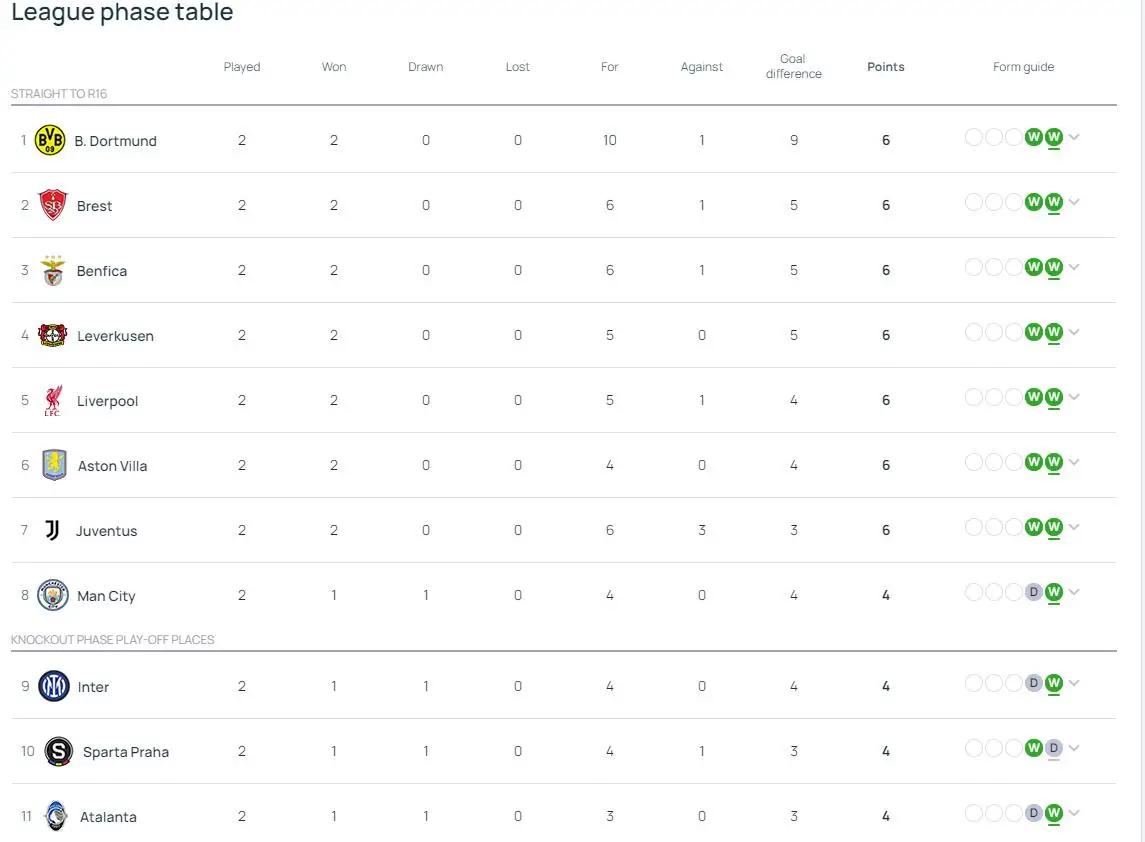The image size is (1145, 842).
Task: Click the Brest club crest
Action: tap(53, 205)
